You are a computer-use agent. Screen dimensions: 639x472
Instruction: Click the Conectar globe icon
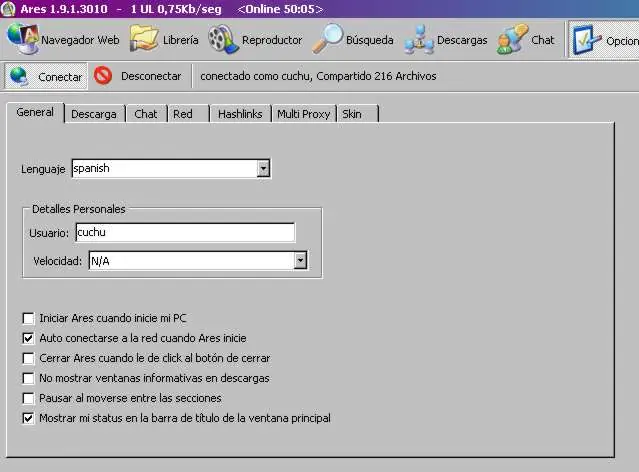(x=19, y=76)
